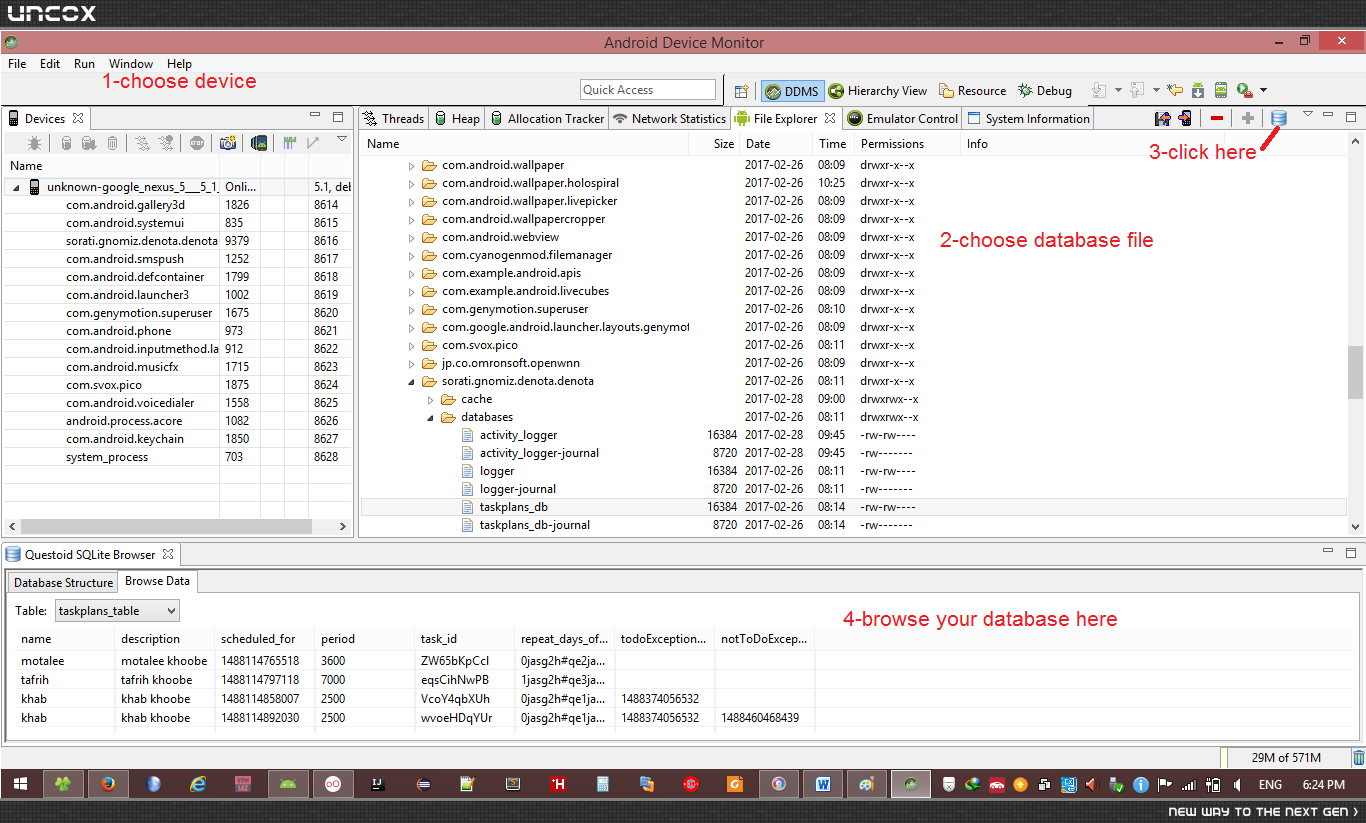Click the red minus Delete selection icon

click(1216, 118)
